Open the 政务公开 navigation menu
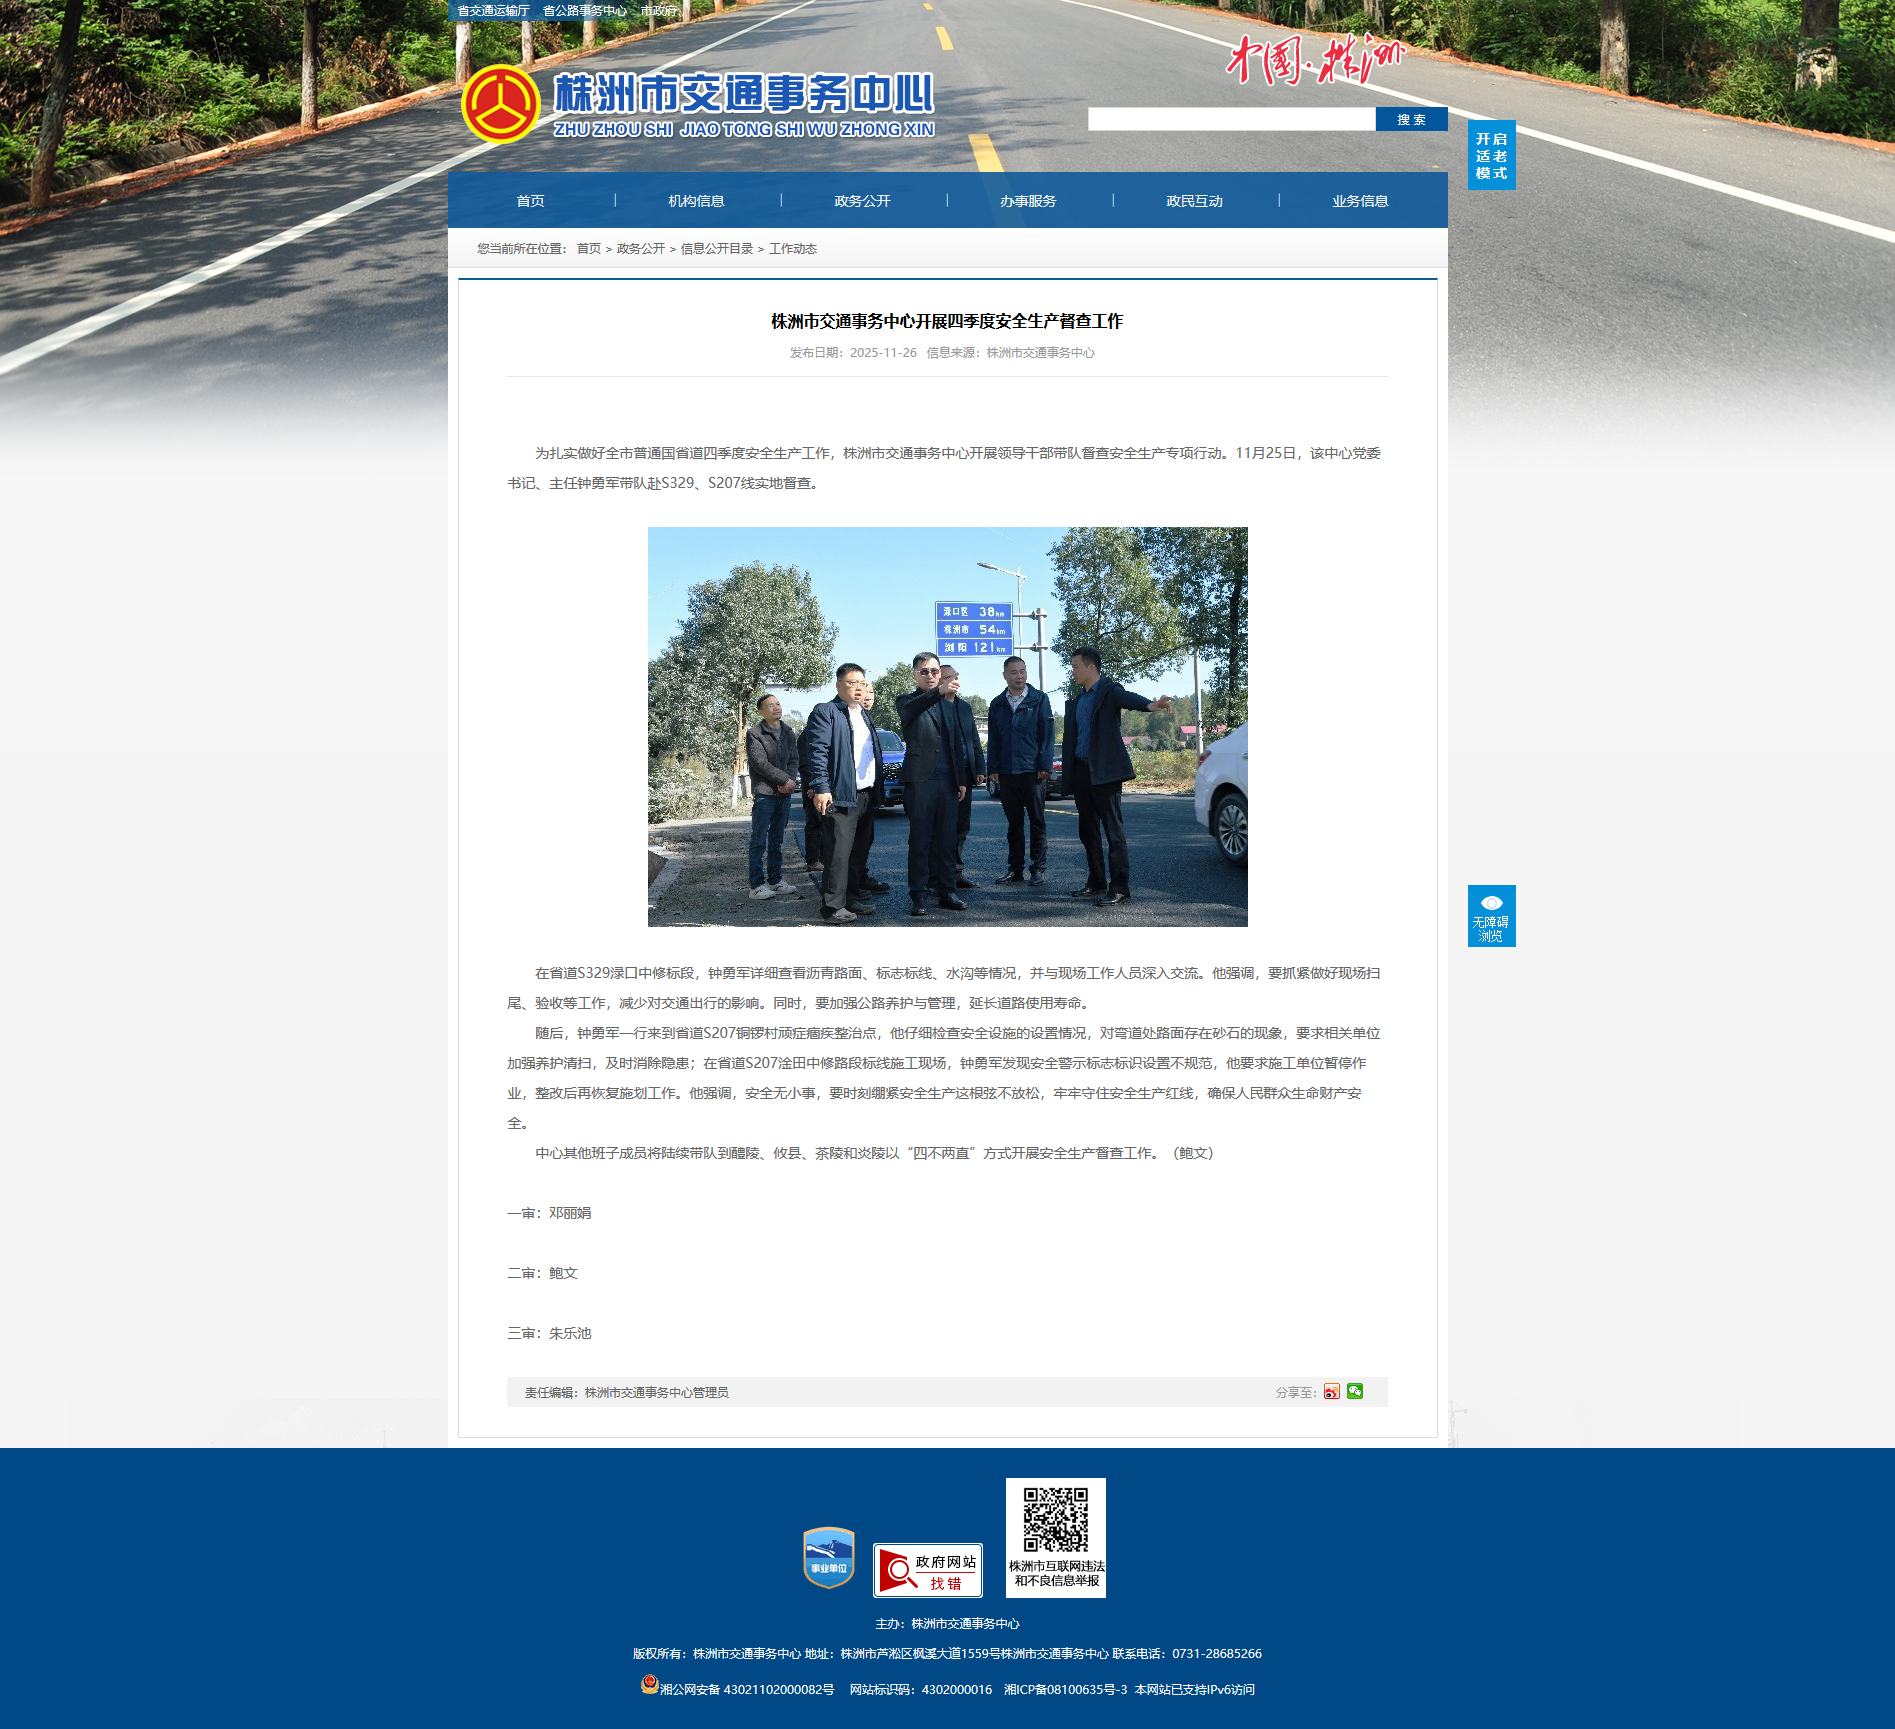The width and height of the screenshot is (1895, 1729). pos(862,201)
